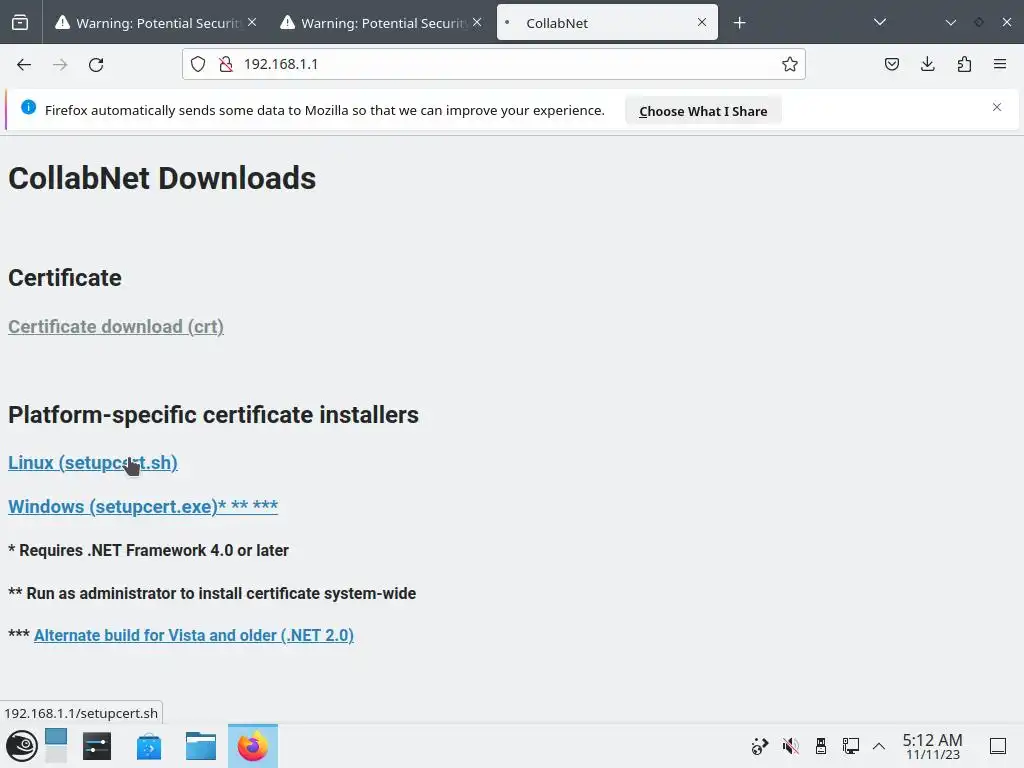
Task: Expand hidden system tray icons
Action: click(879, 746)
